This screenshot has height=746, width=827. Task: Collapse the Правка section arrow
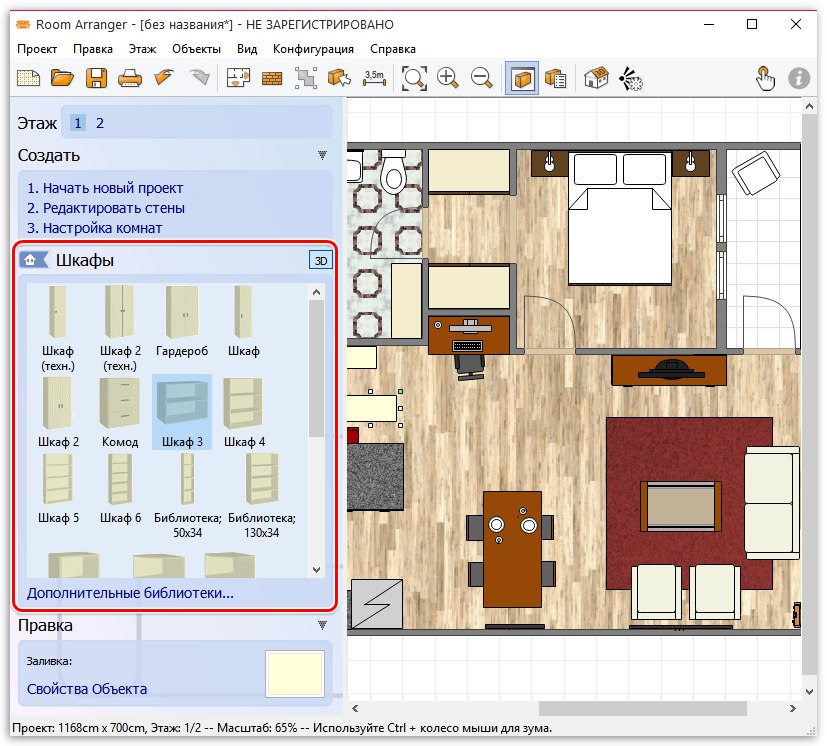[x=322, y=625]
